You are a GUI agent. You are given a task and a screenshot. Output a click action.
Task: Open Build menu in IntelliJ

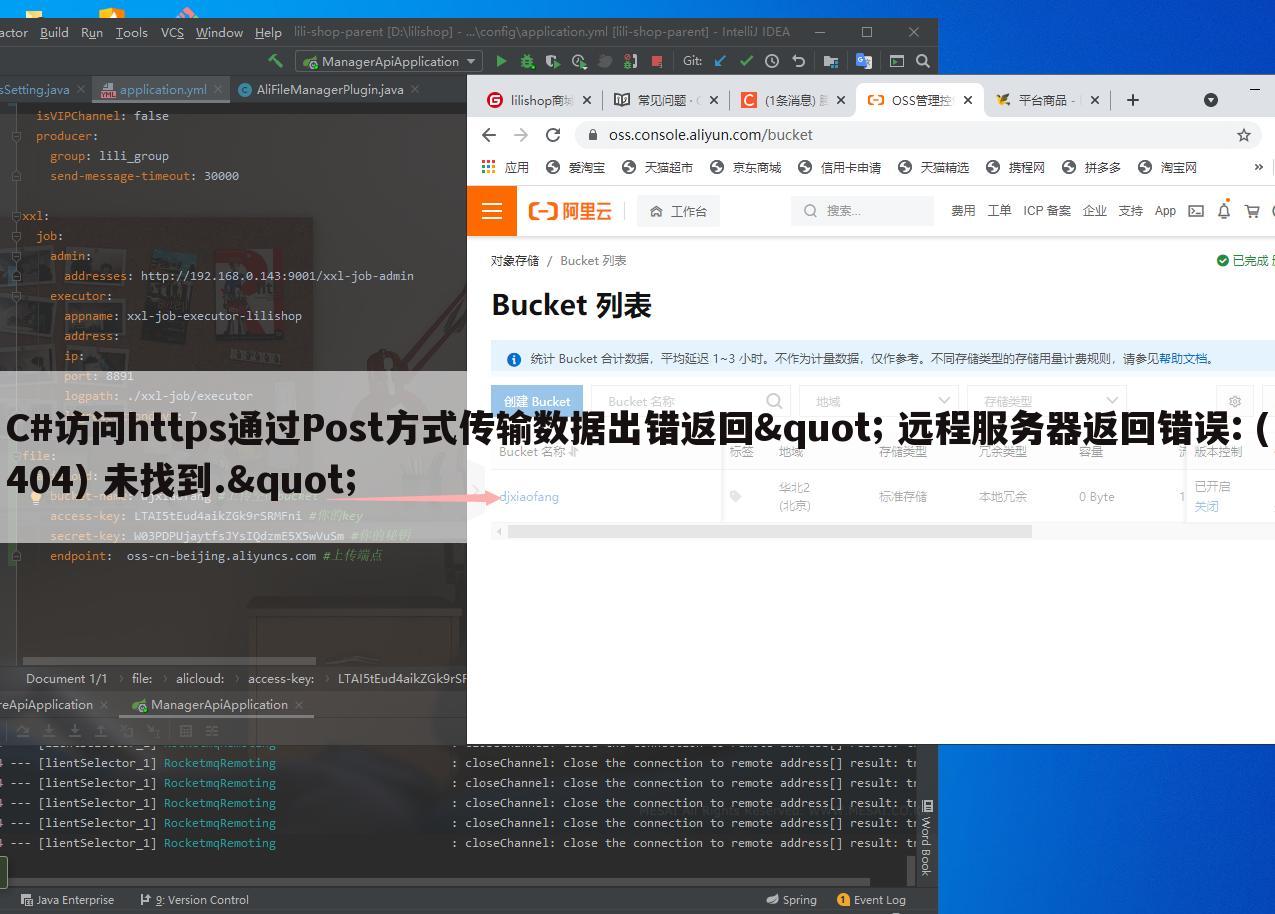click(54, 32)
